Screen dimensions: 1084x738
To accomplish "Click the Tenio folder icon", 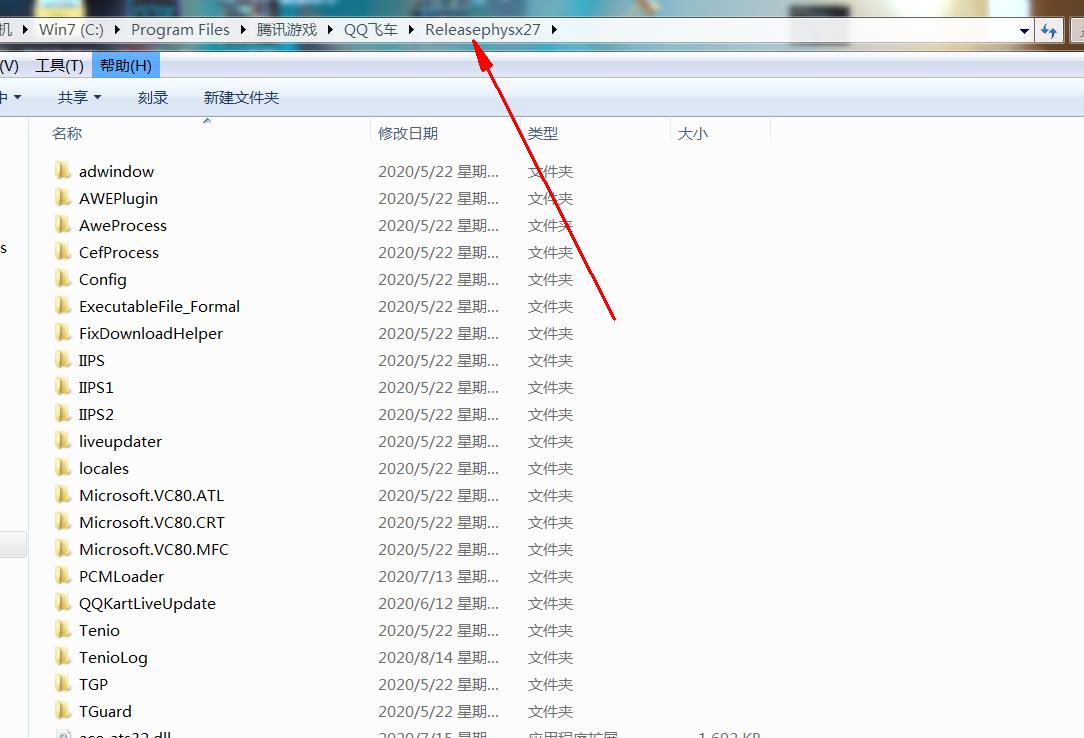I will point(63,630).
